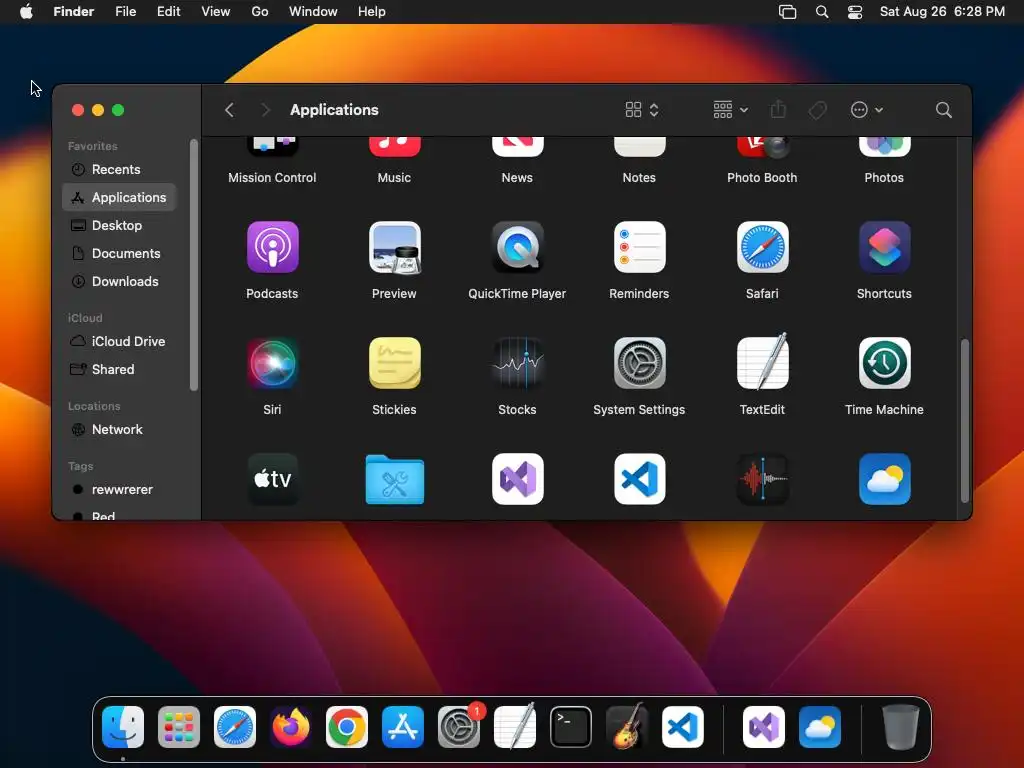Select purple Visual Studio icon in Finder window
This screenshot has width=1024, height=768.
[517, 479]
